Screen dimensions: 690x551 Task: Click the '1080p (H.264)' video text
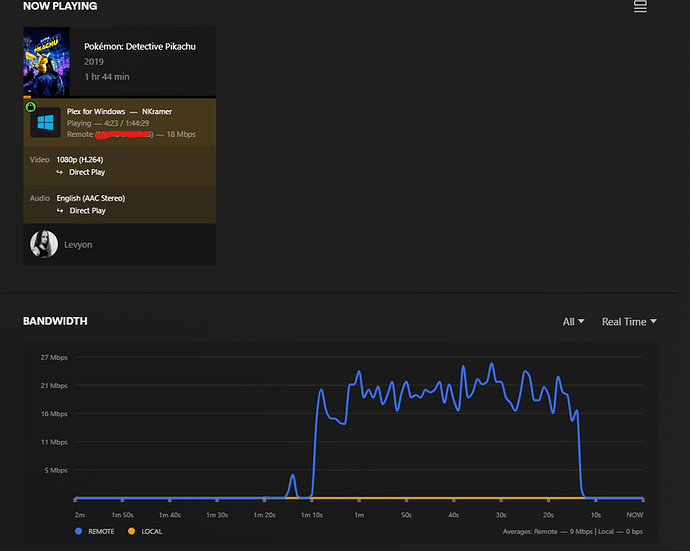tap(80, 160)
